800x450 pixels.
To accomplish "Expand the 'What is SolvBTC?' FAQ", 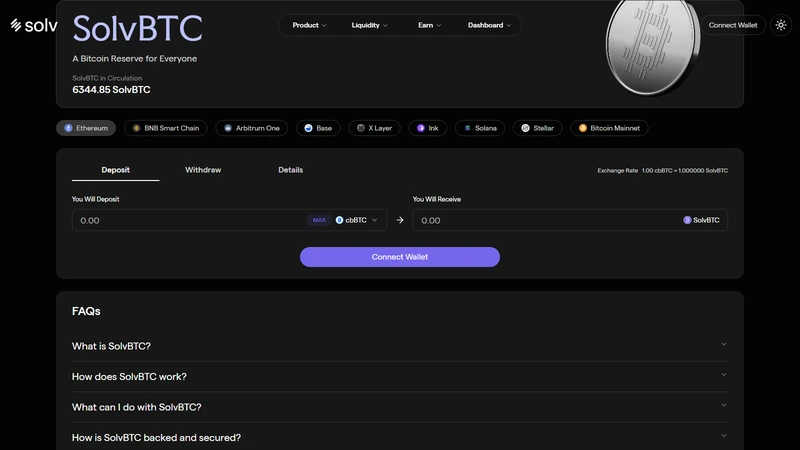I will pyautogui.click(x=400, y=346).
